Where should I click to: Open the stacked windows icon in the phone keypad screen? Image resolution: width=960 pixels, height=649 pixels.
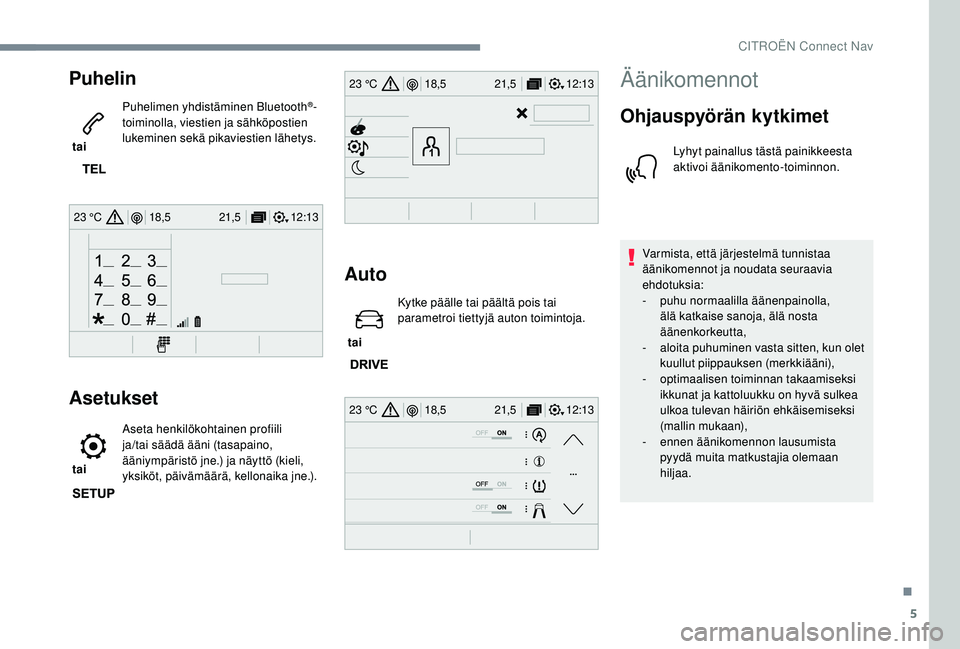click(x=258, y=217)
